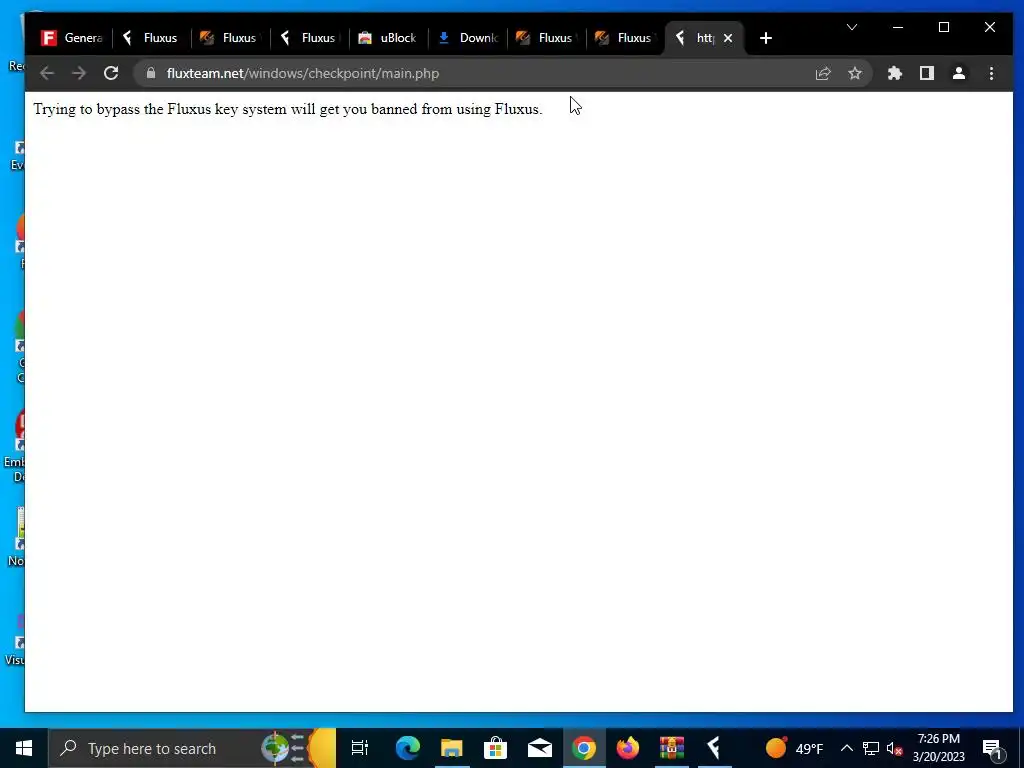This screenshot has height=768, width=1024.
Task: Share this page icon in address bar
Action: [823, 73]
